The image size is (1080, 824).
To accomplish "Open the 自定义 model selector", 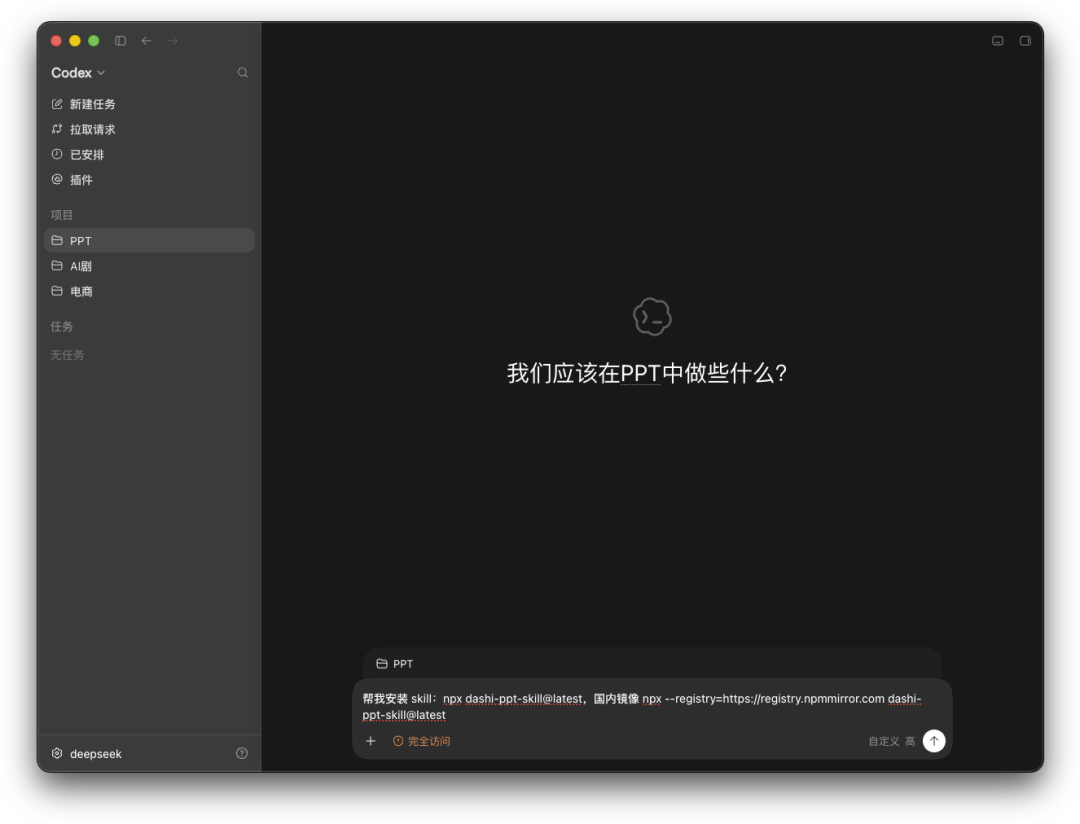I will [x=884, y=741].
